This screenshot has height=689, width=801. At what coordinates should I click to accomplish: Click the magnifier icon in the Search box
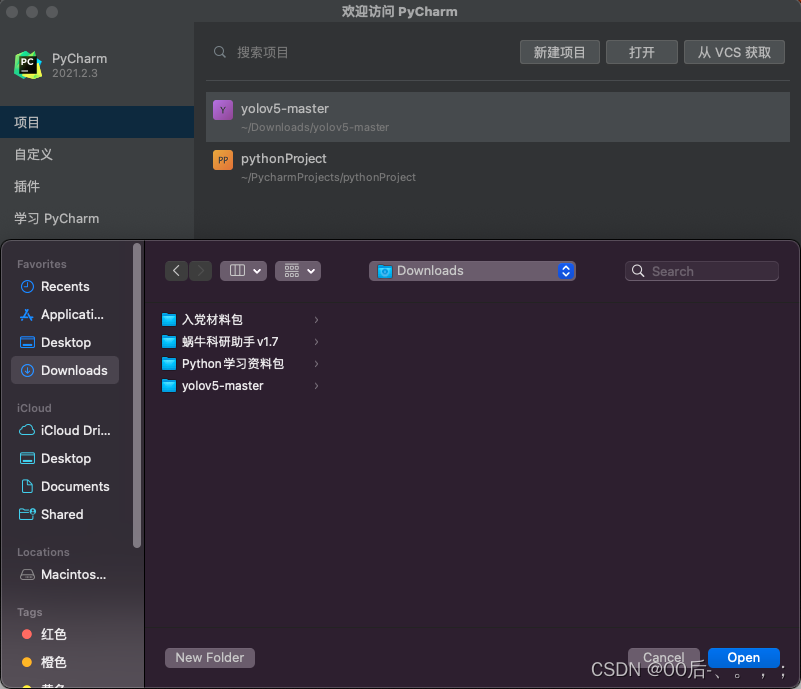click(x=638, y=271)
